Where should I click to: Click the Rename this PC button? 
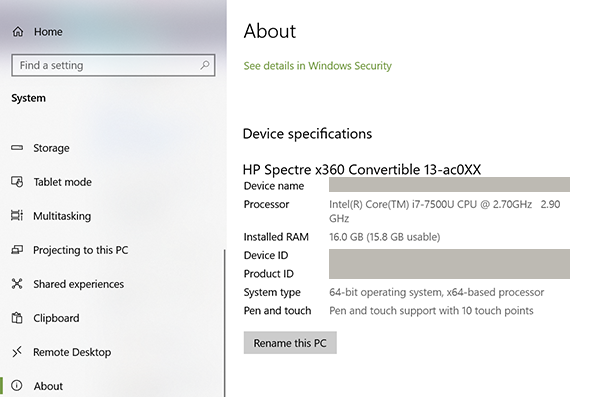coord(290,343)
